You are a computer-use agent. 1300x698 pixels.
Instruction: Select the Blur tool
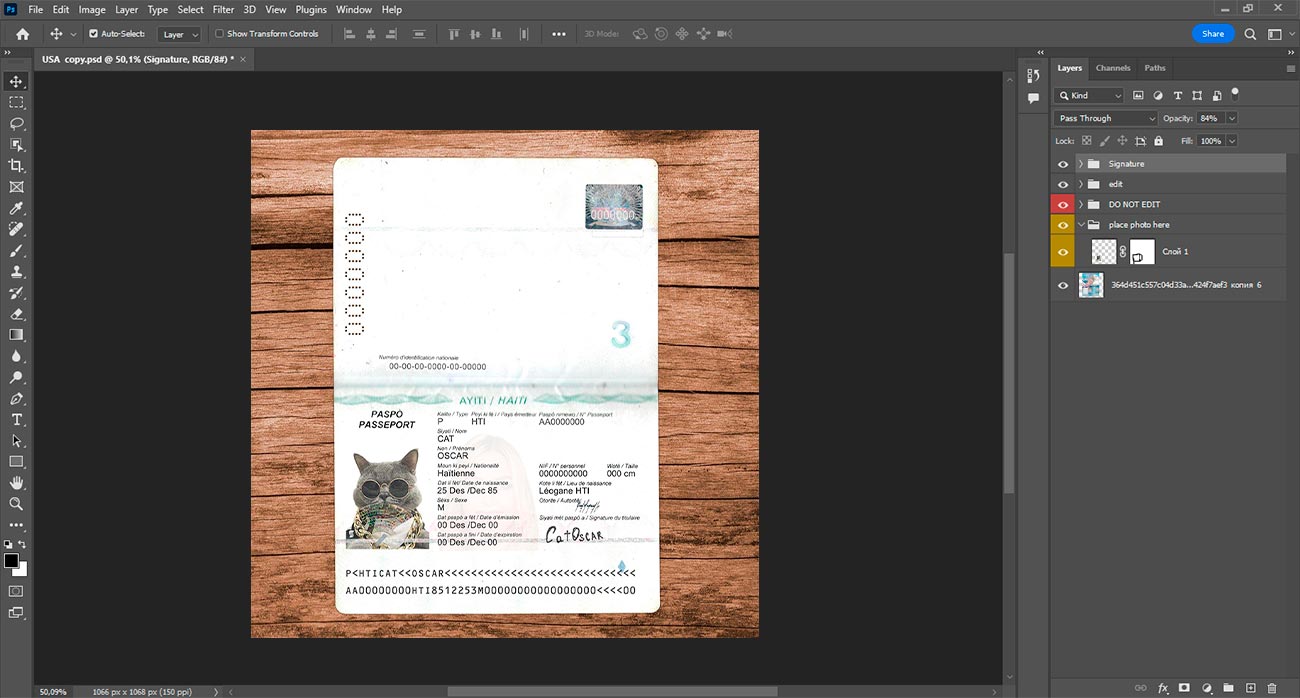pos(16,356)
